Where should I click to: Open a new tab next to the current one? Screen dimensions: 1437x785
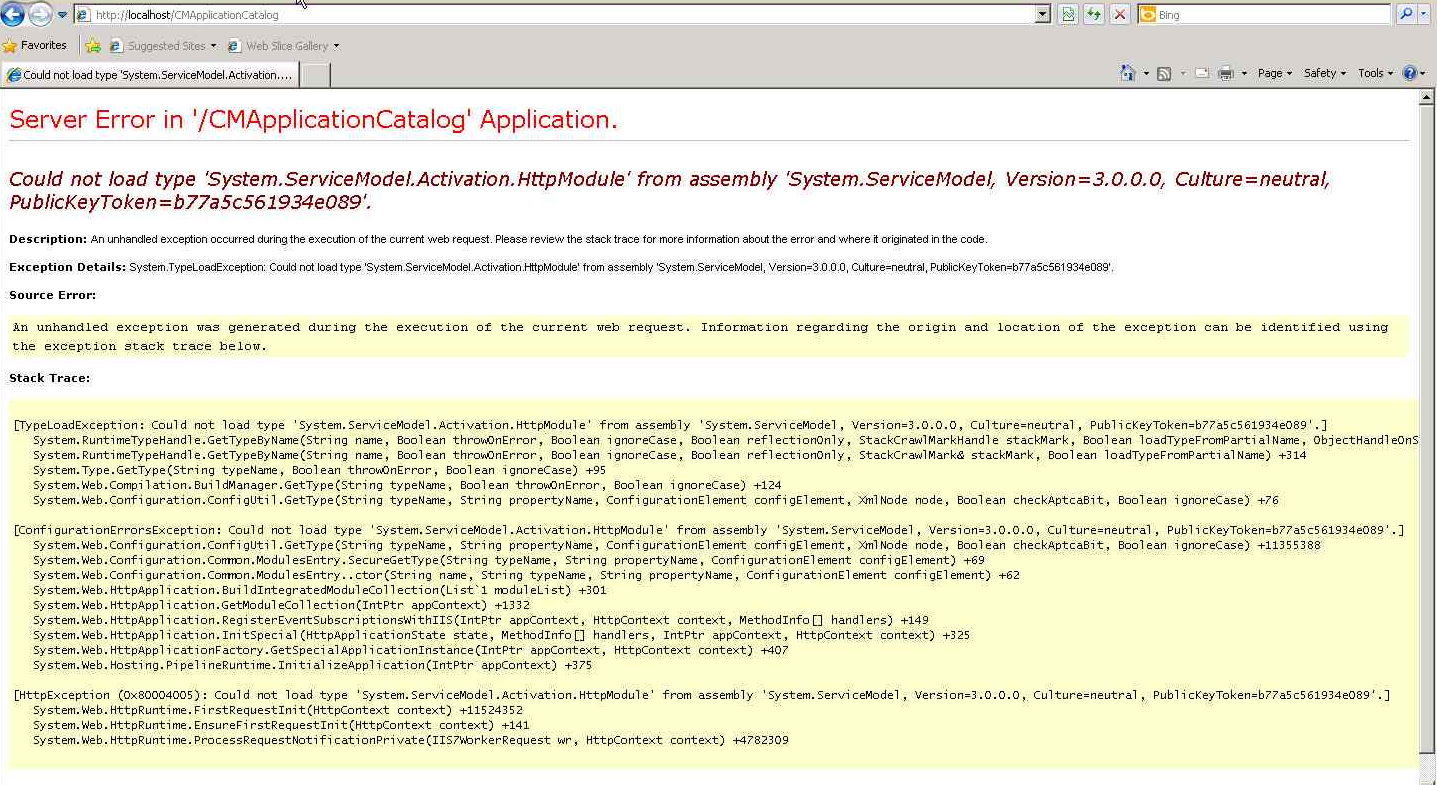coord(313,74)
